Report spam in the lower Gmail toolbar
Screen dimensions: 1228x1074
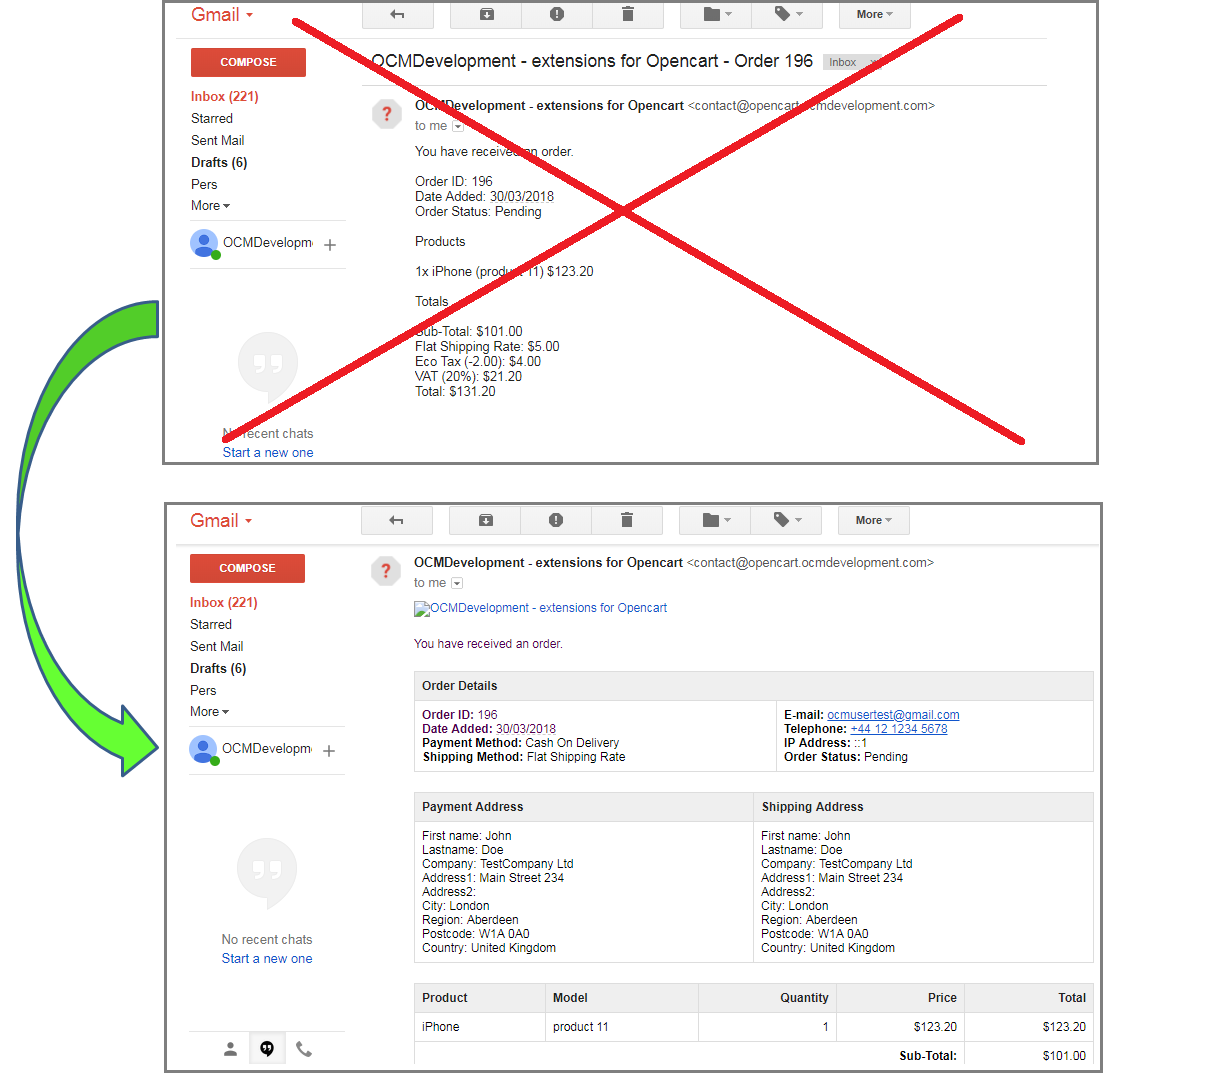(x=556, y=520)
